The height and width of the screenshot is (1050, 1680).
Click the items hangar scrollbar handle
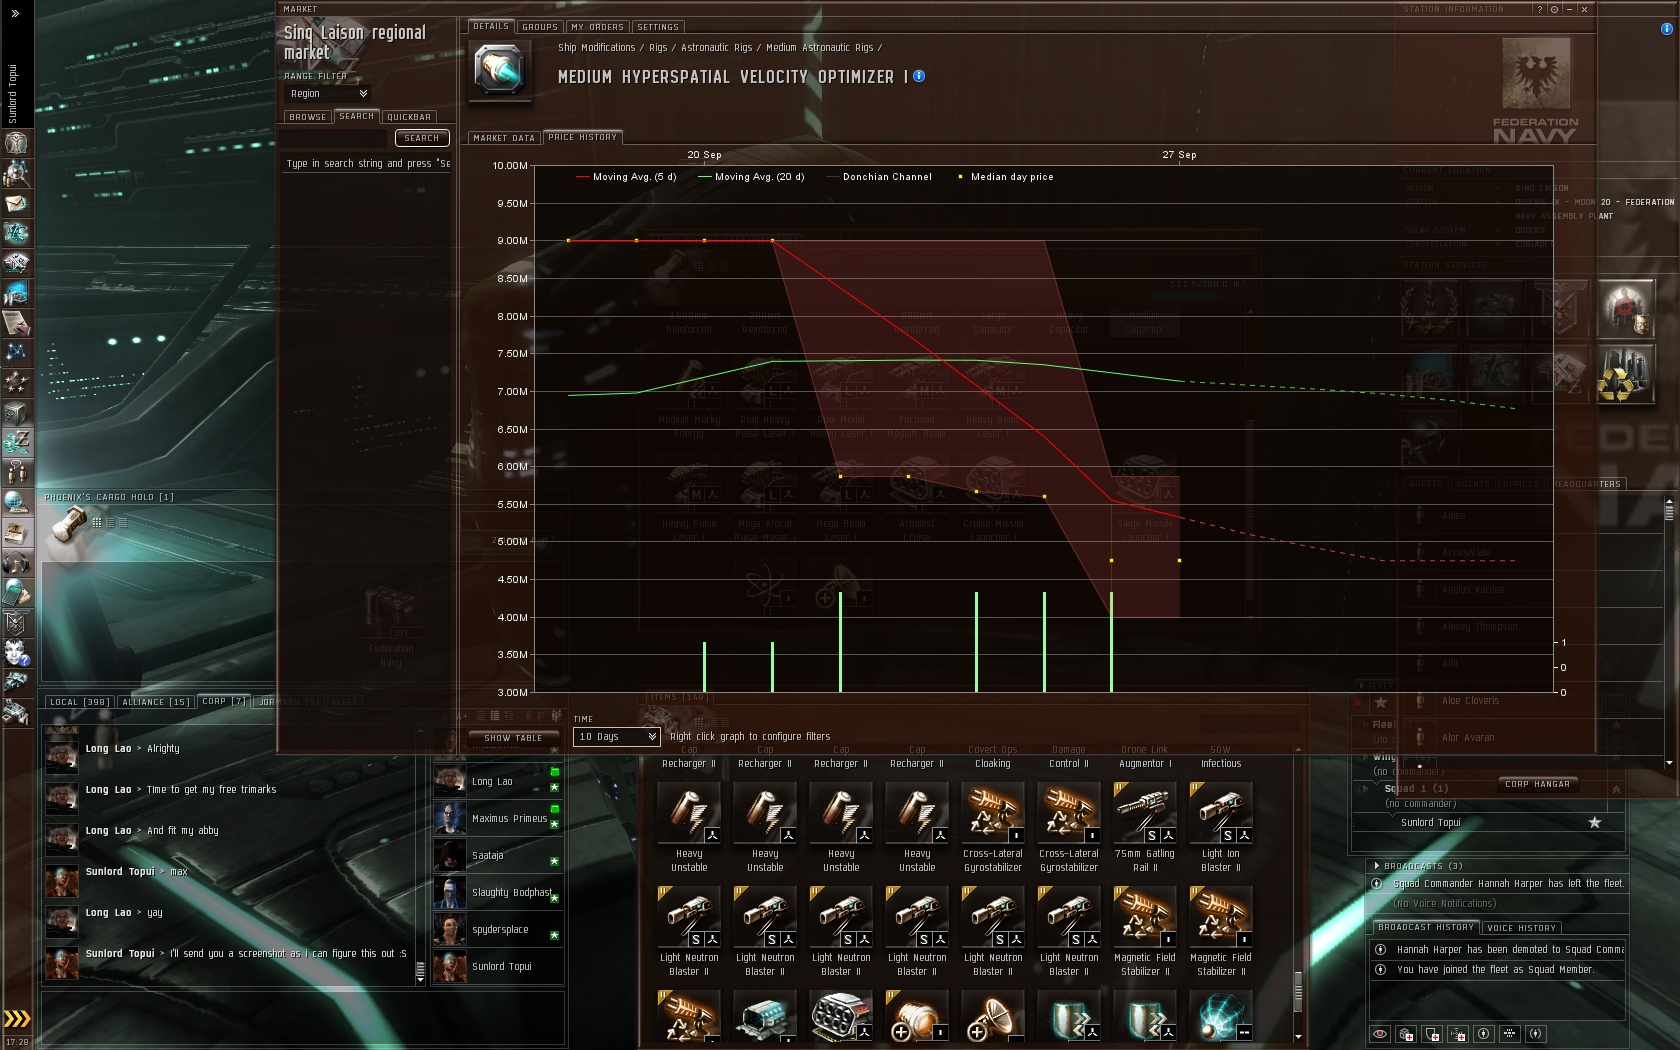(1298, 991)
